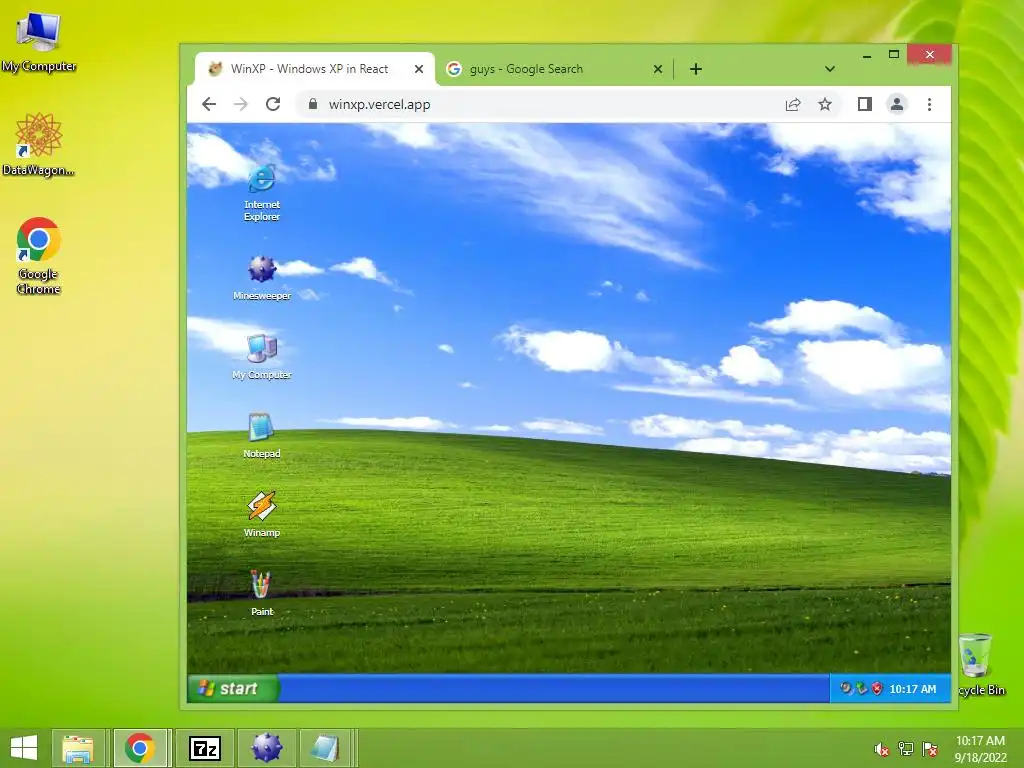Launch the Winamp icon
The width and height of the screenshot is (1024, 768).
click(262, 515)
